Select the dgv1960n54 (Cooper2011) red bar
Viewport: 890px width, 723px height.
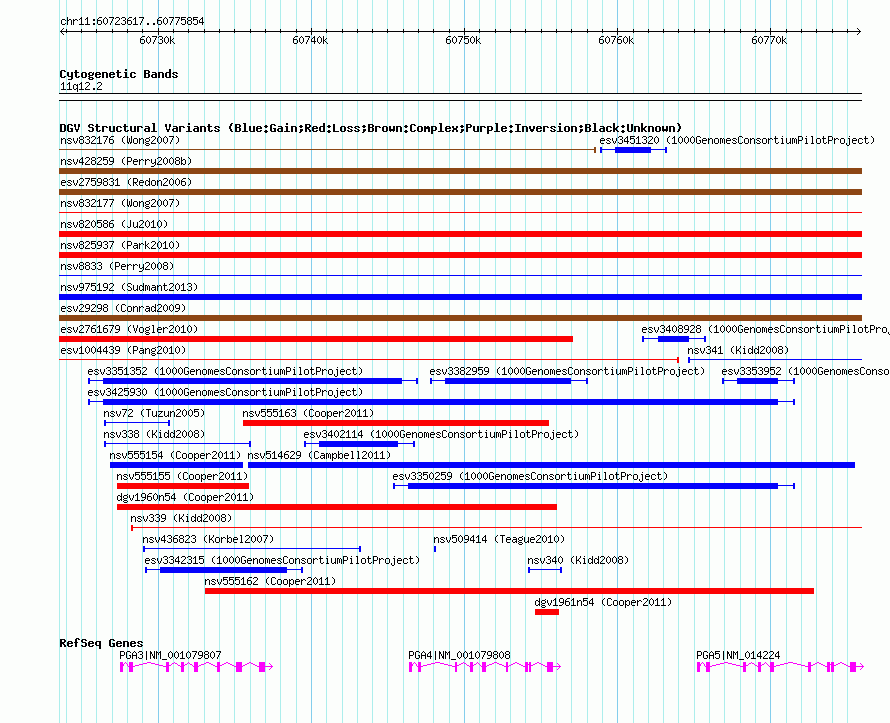click(337, 507)
